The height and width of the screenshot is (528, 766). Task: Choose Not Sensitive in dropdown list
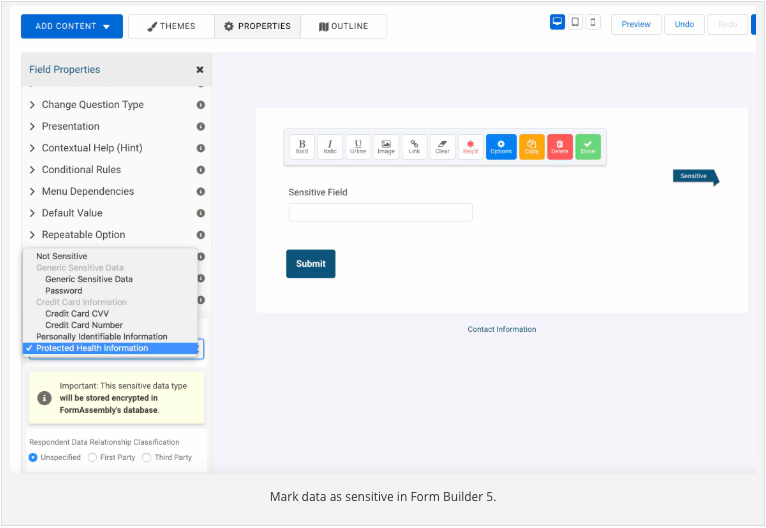tap(110, 256)
